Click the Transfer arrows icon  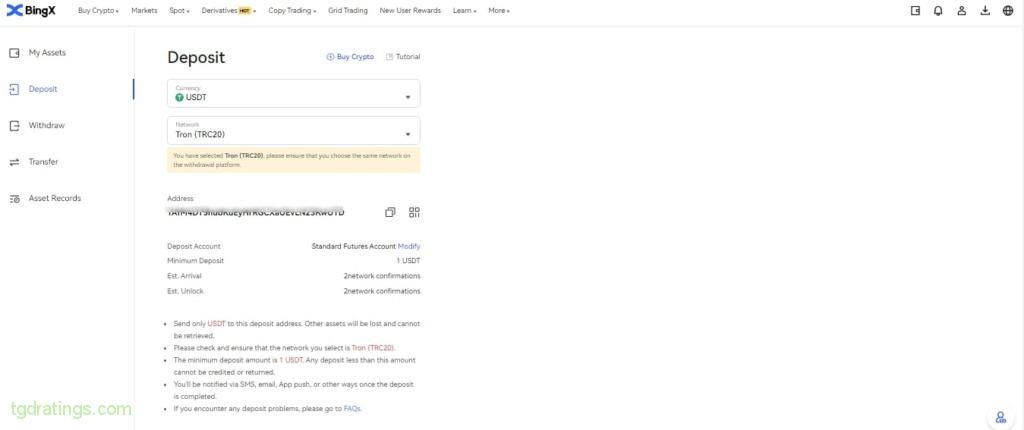pos(14,162)
